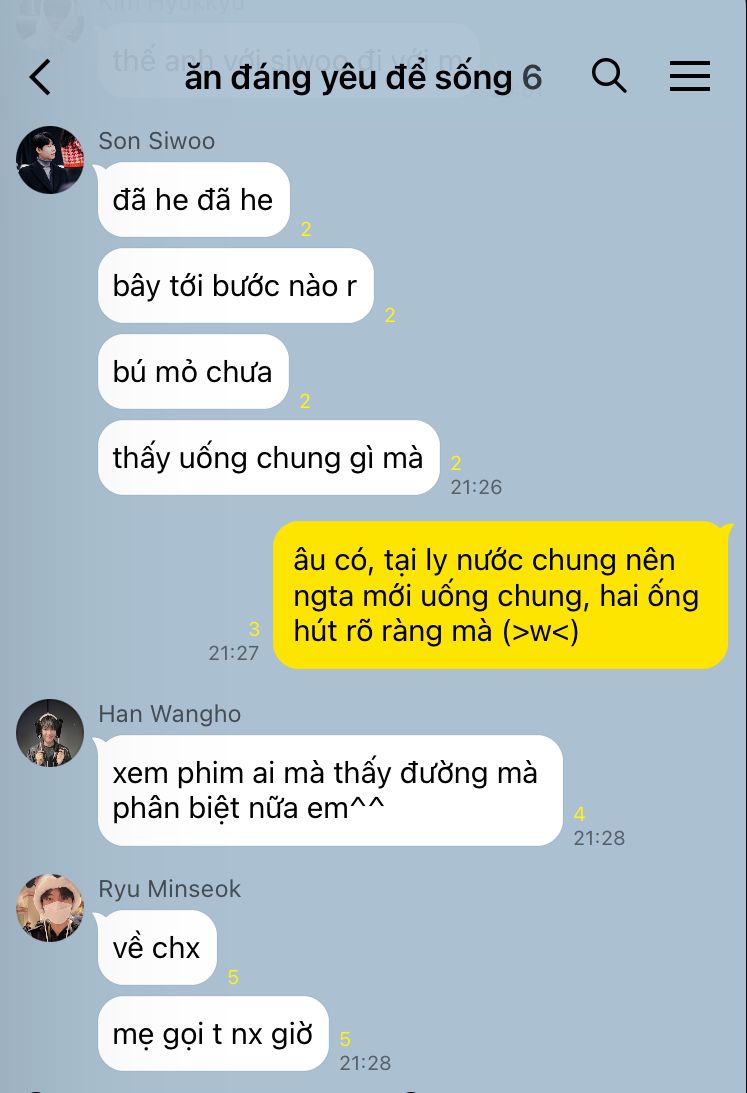View Han Wangho's profile picture

pos(50,733)
